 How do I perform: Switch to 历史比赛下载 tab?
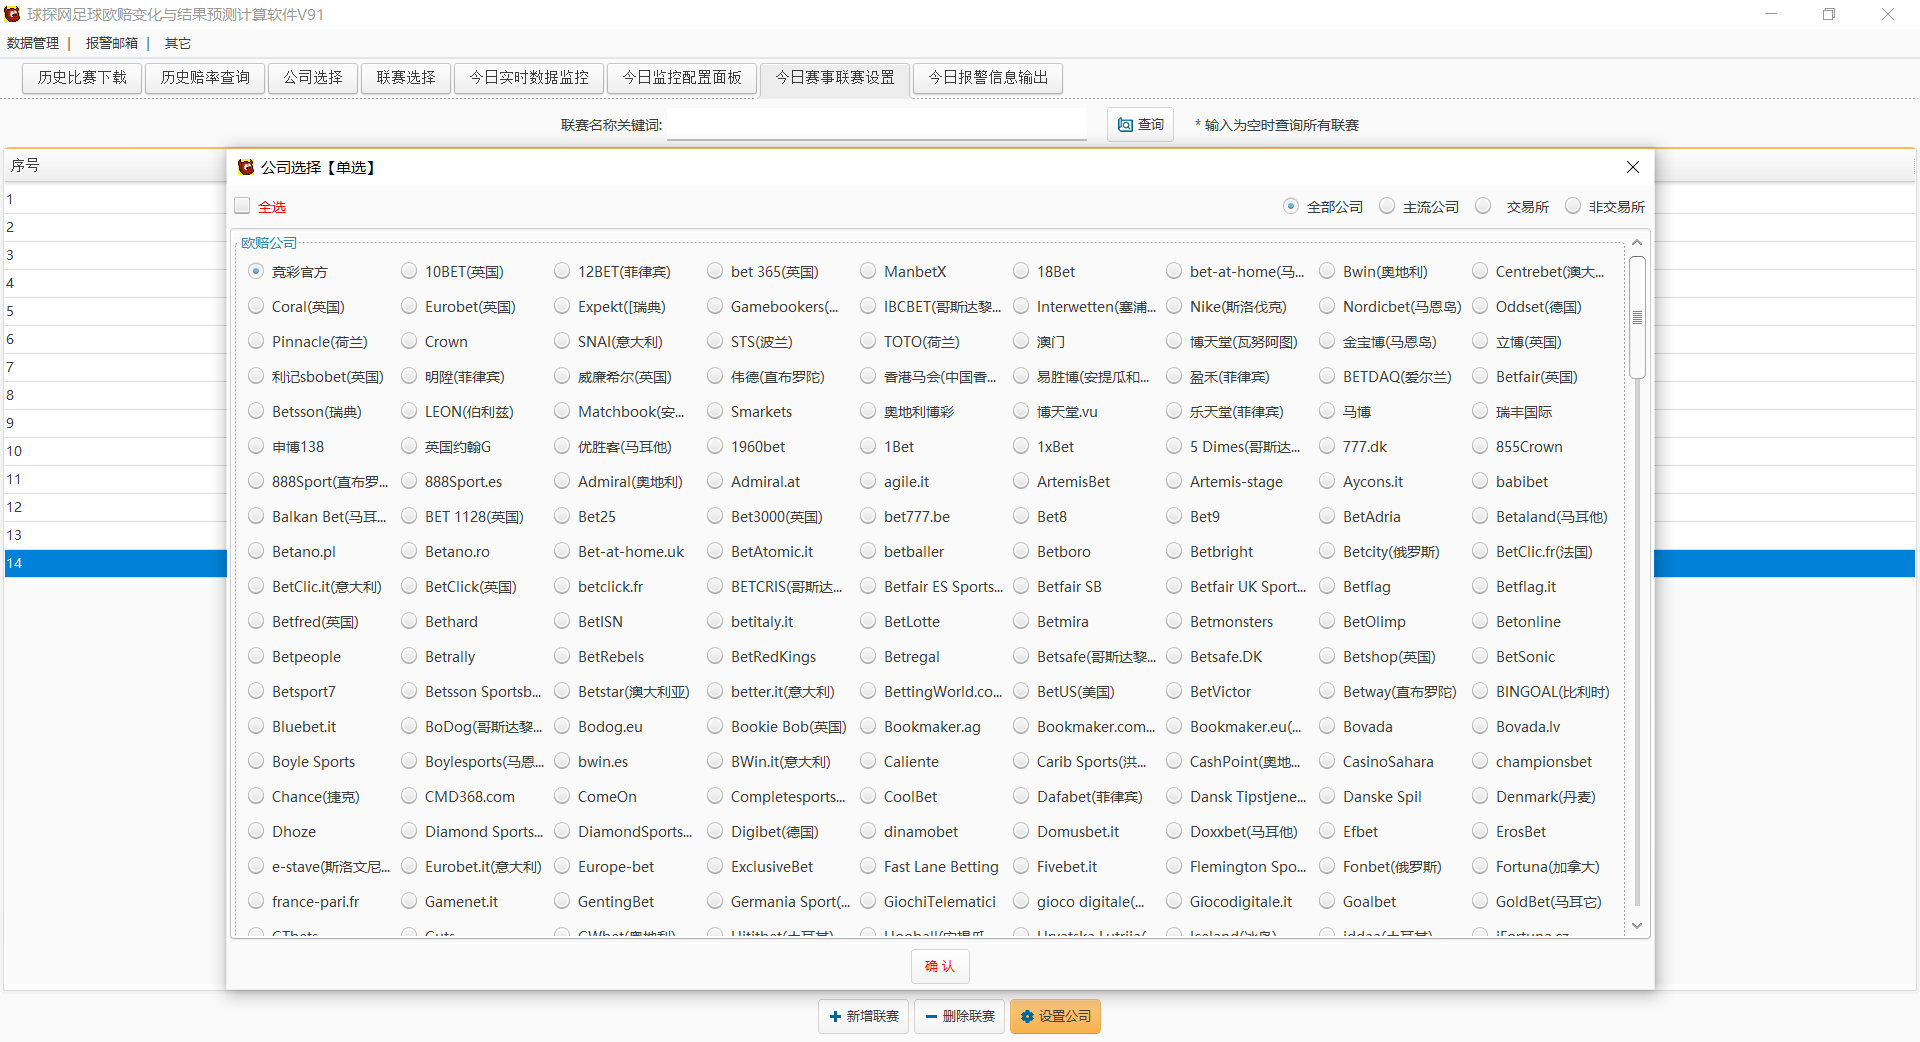[x=82, y=78]
